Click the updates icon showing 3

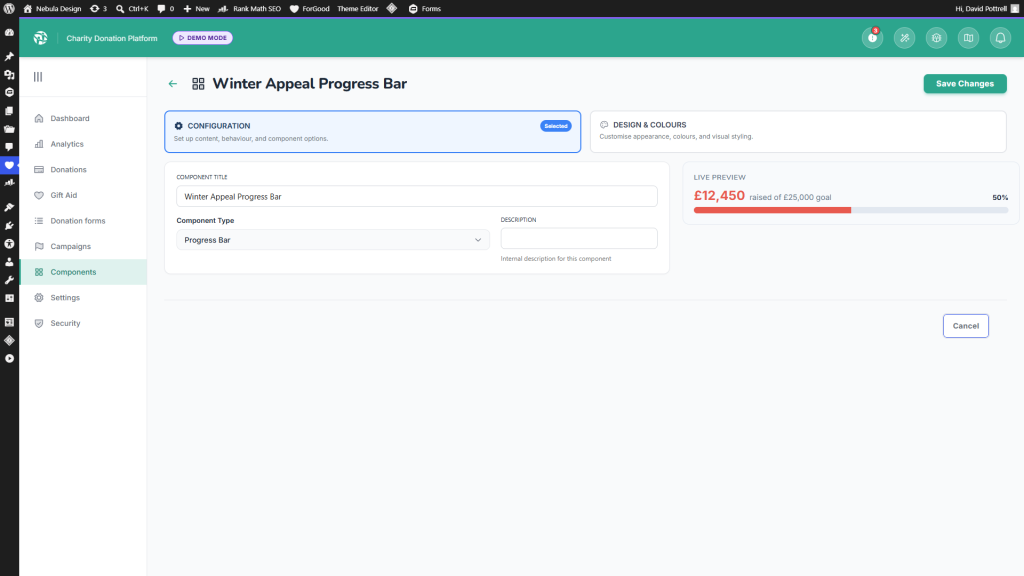click(98, 8)
